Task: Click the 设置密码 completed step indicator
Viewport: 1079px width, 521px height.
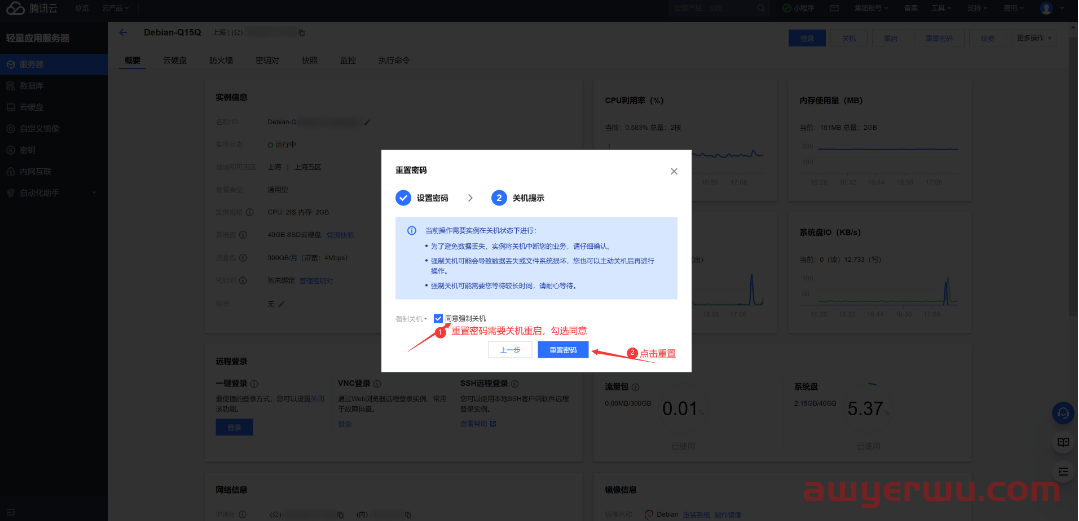Action: 403,198
